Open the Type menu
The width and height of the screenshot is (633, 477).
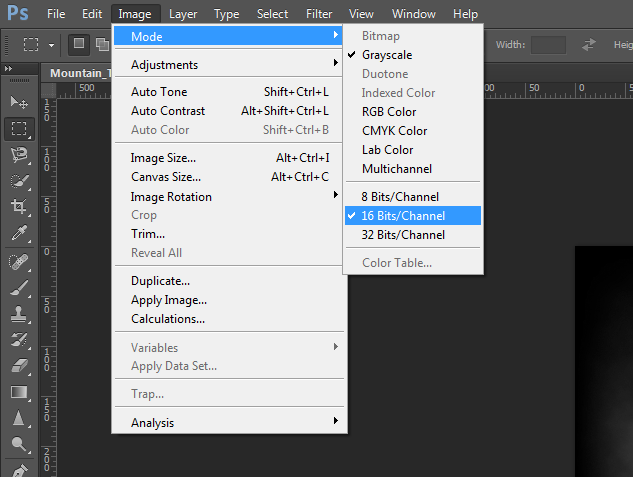pyautogui.click(x=226, y=14)
